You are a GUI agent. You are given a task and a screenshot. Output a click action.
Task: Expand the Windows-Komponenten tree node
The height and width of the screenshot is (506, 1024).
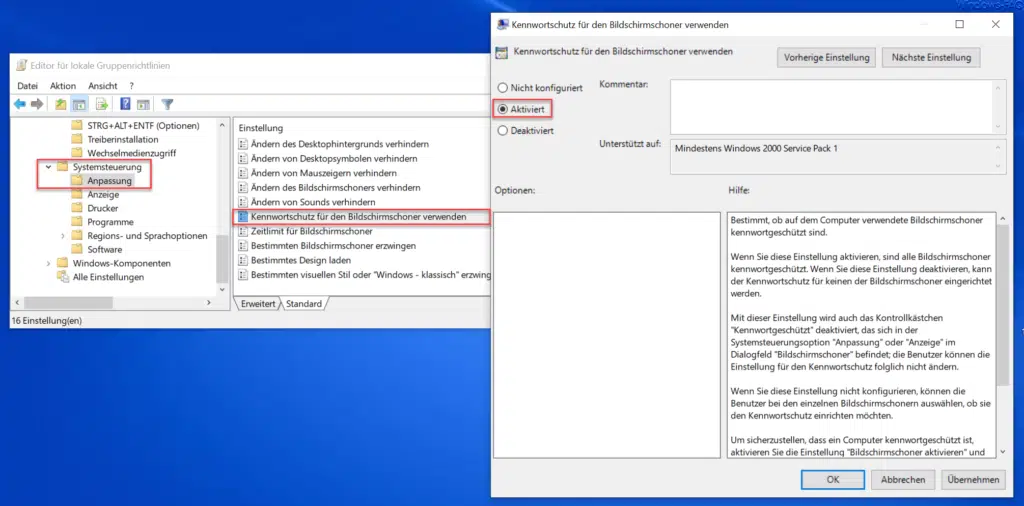[48, 263]
